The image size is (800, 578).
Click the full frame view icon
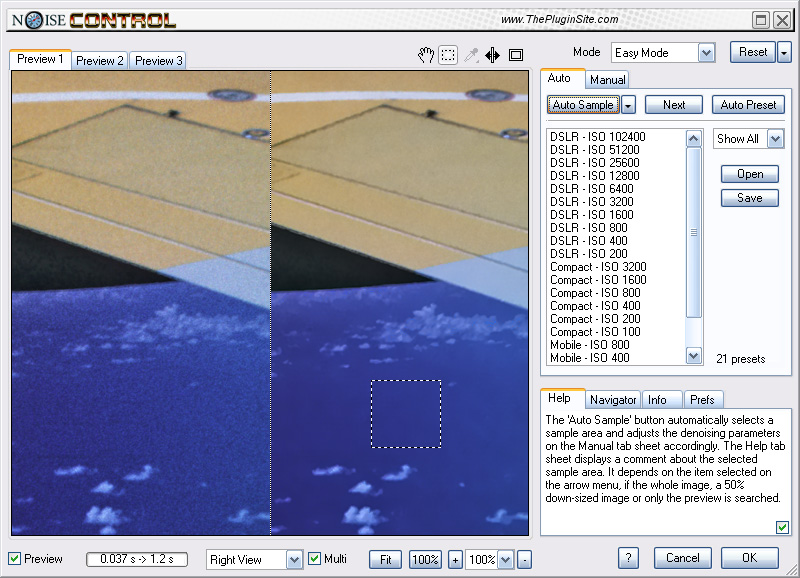(516, 56)
